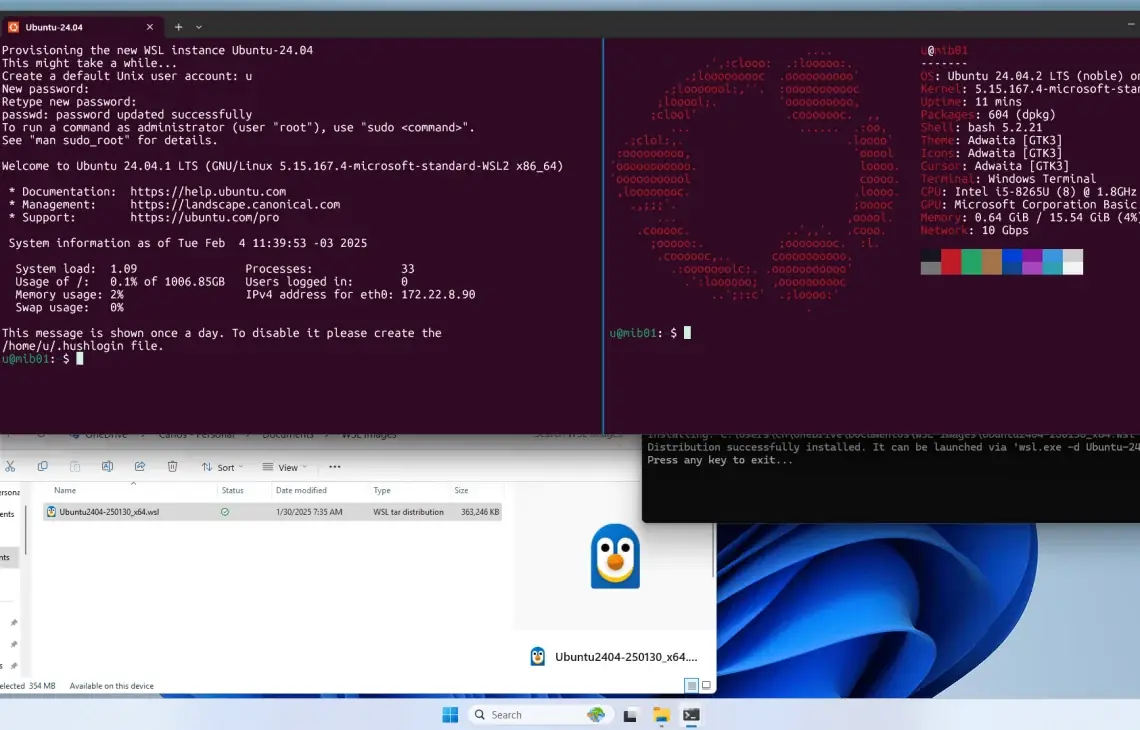Click the Explorer navigation pane scrollbar
This screenshot has height=730, width=1140.
click(x=25, y=529)
